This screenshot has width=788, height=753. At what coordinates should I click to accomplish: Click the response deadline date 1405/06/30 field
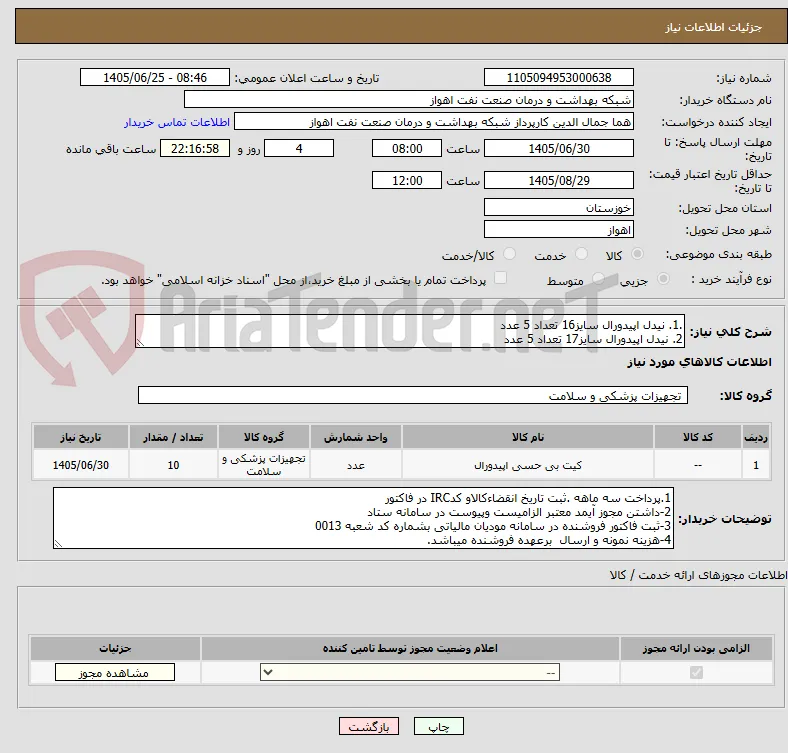click(558, 149)
